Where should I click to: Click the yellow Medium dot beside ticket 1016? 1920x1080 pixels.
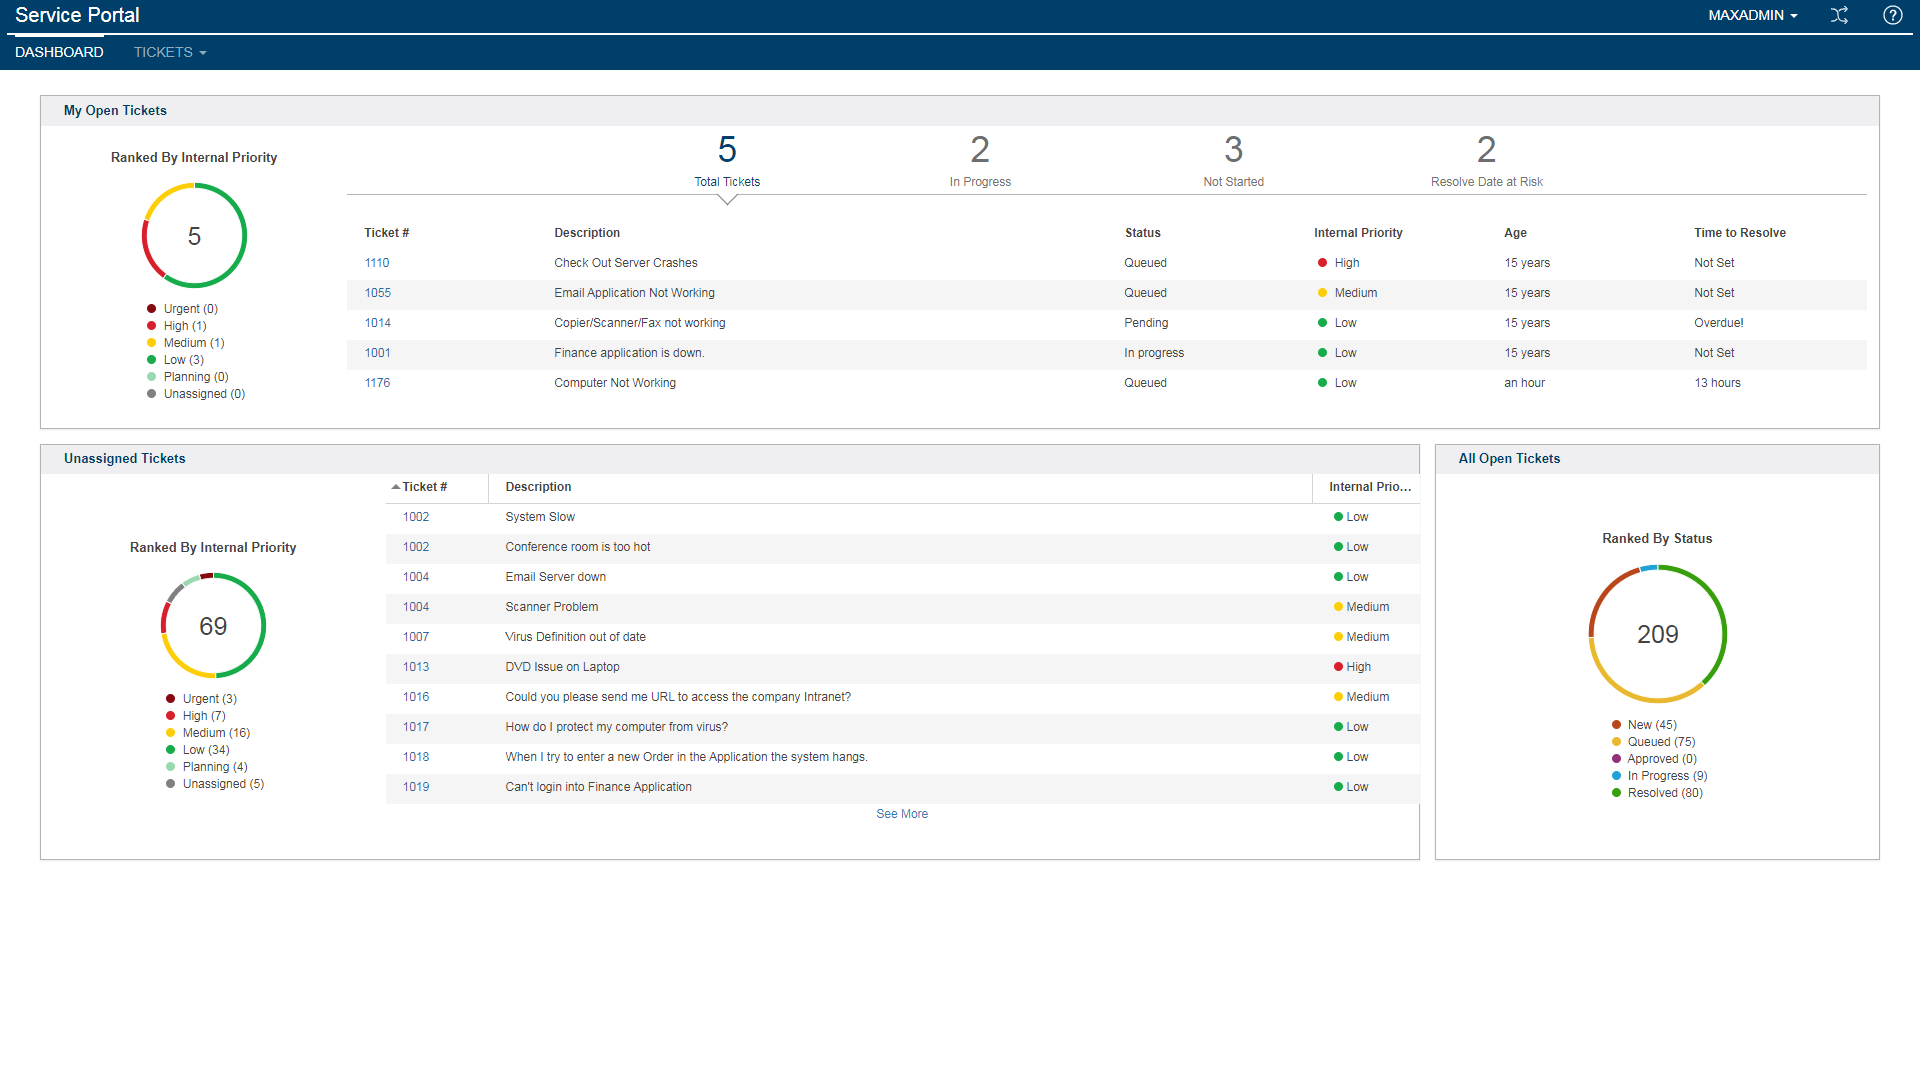[x=1337, y=697]
